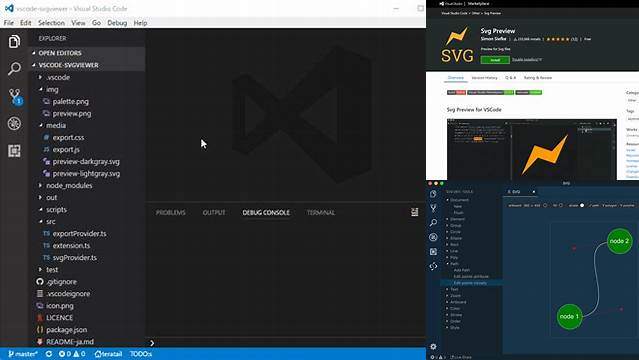This screenshot has height=360, width=639.
Task: Open publisher Simon Siefke link
Action: tap(494, 39)
